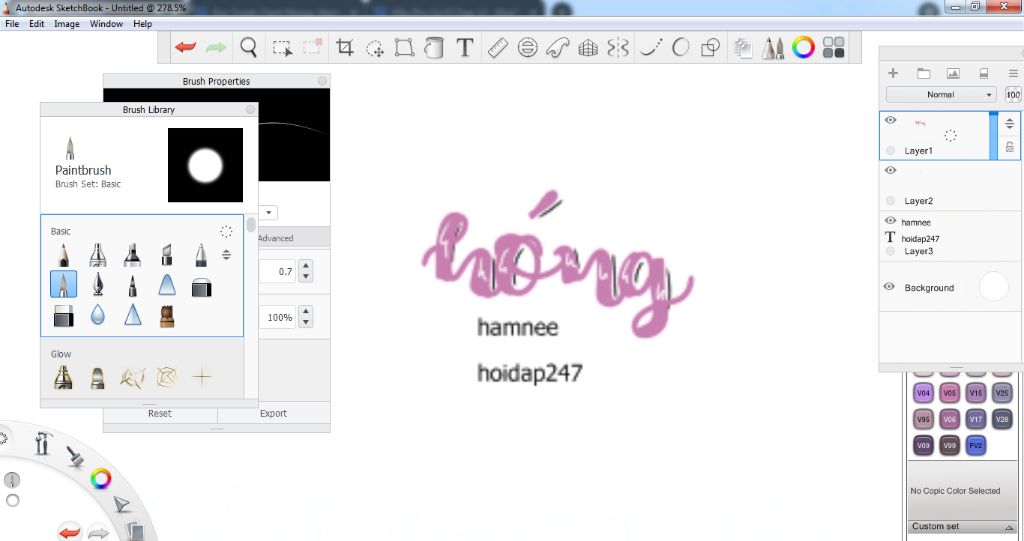Screen dimensions: 1024x541
Task: Toggle the Ruler tool
Action: pos(498,47)
